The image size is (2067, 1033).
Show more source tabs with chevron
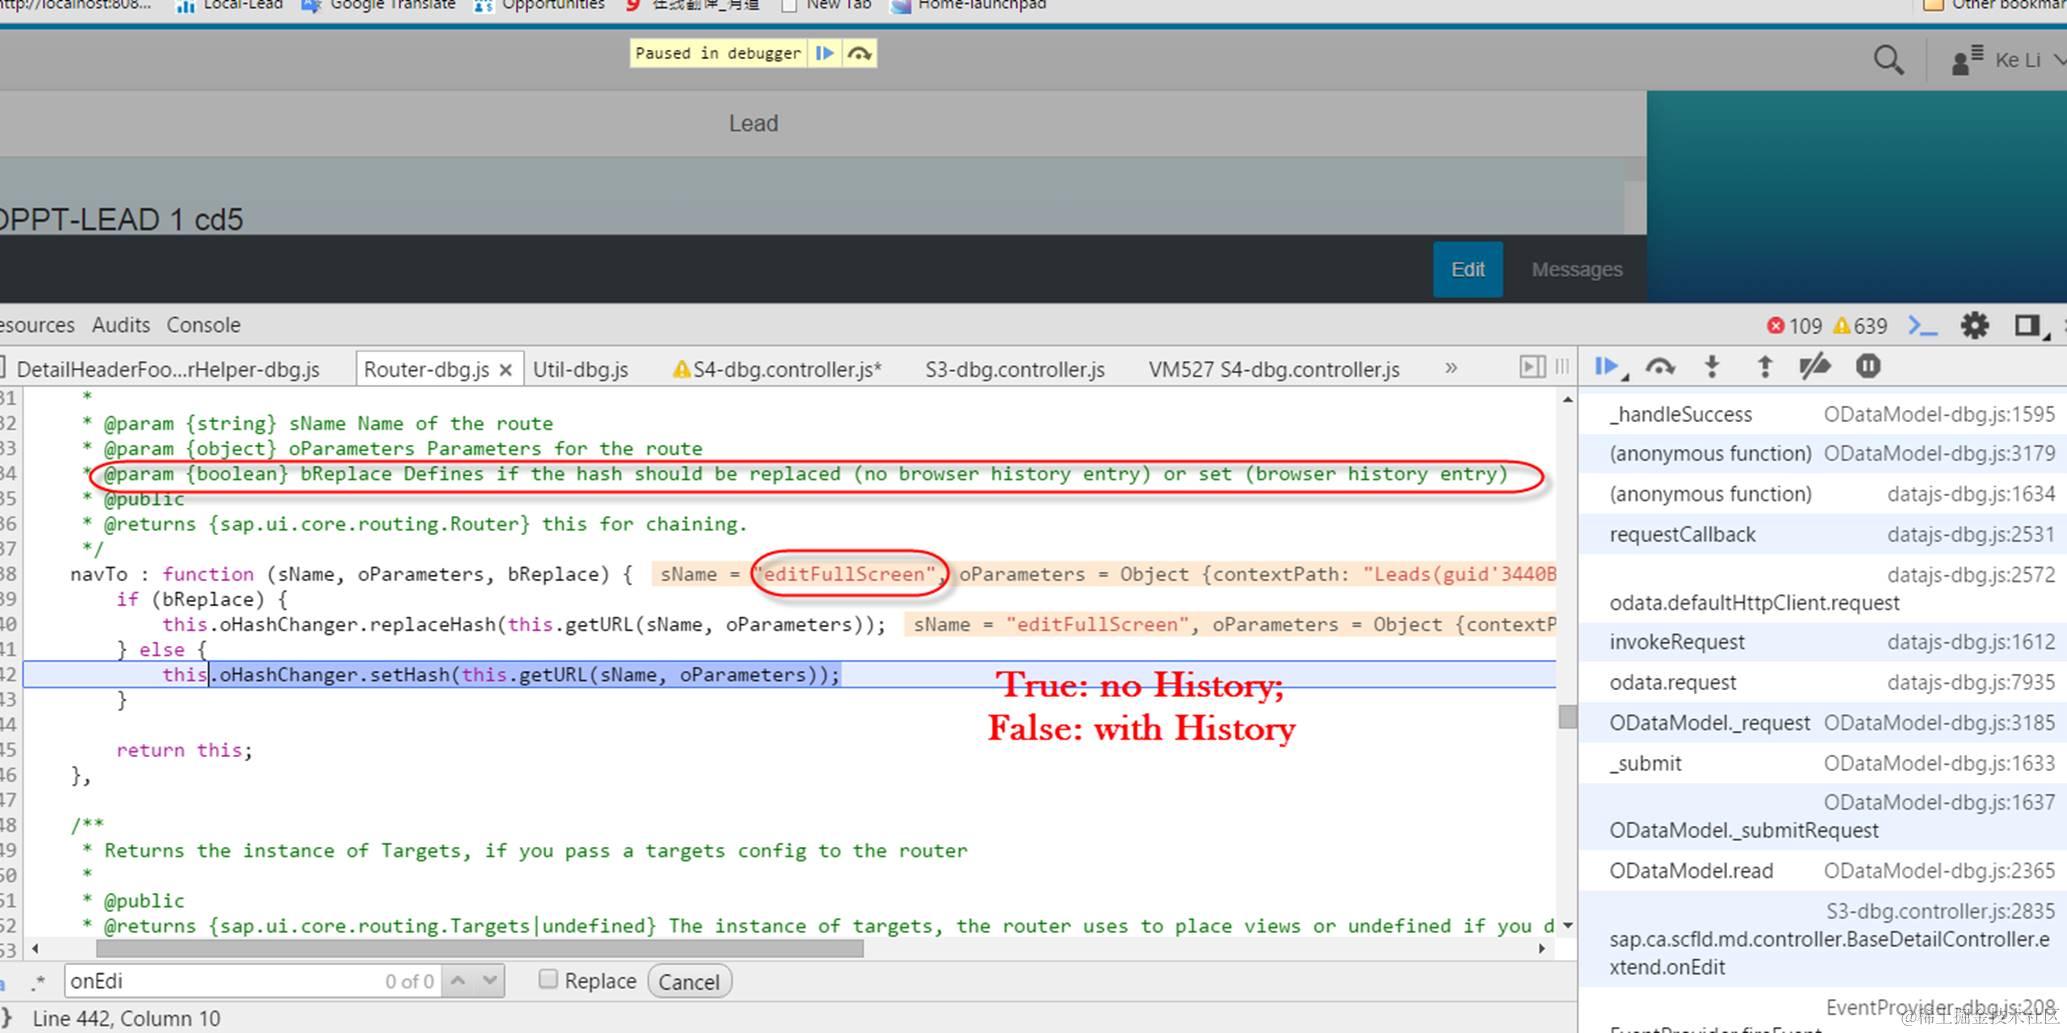point(1451,368)
